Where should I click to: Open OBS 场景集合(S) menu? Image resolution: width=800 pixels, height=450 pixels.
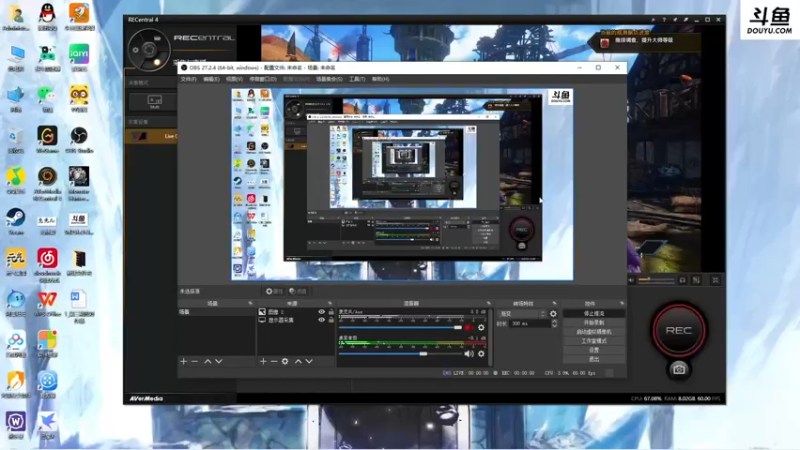329,79
